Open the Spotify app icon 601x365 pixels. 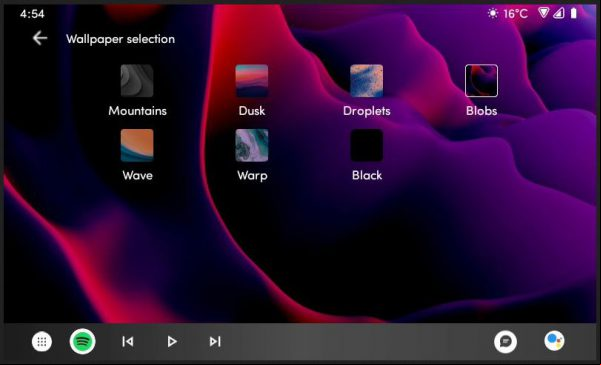click(x=82, y=341)
